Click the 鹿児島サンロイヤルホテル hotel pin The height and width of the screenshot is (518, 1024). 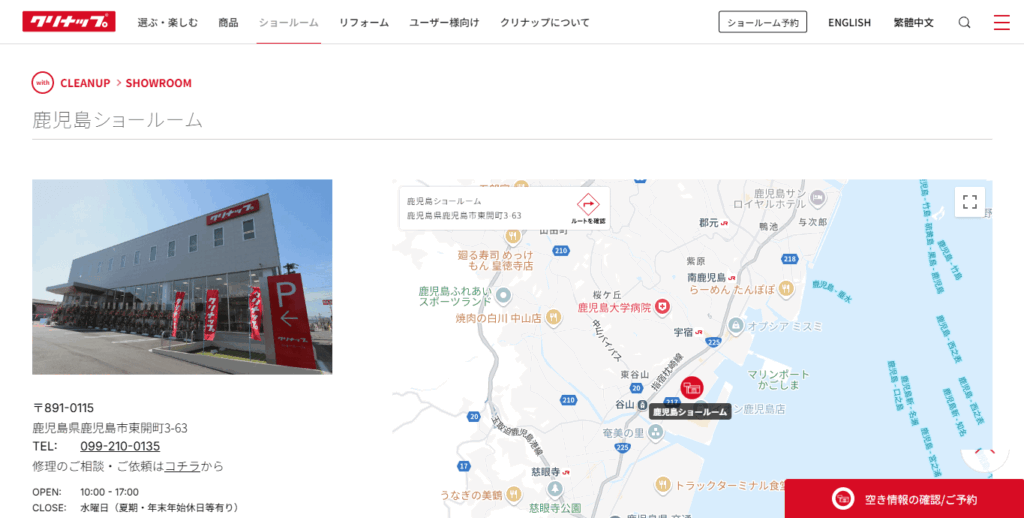[x=817, y=197]
